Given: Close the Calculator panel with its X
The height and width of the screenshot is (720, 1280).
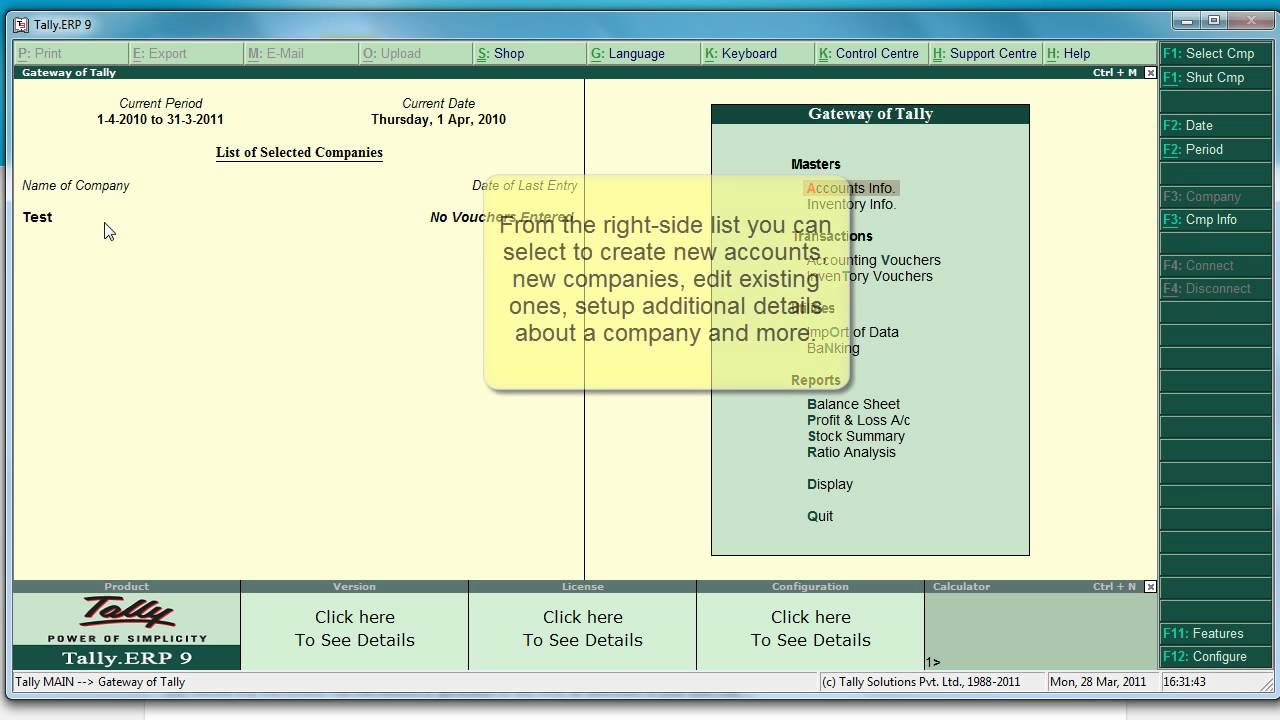Looking at the screenshot, I should point(1150,587).
